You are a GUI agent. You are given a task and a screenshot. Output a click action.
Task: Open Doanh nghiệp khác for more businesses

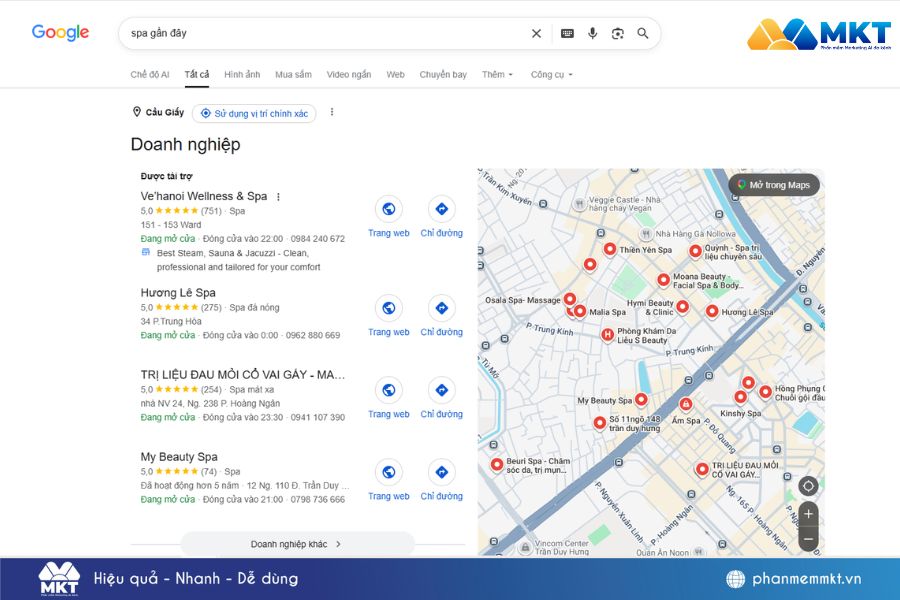point(297,544)
